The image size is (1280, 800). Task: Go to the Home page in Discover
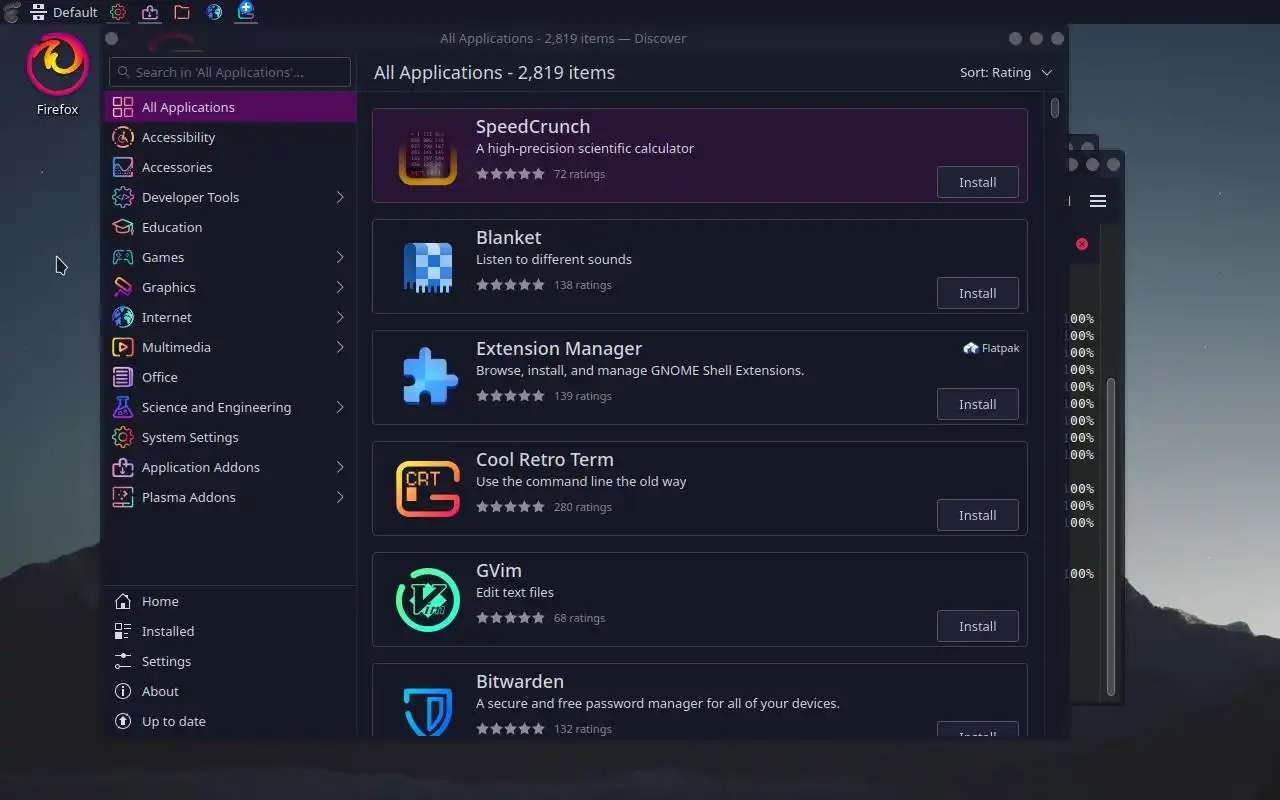click(x=230, y=601)
